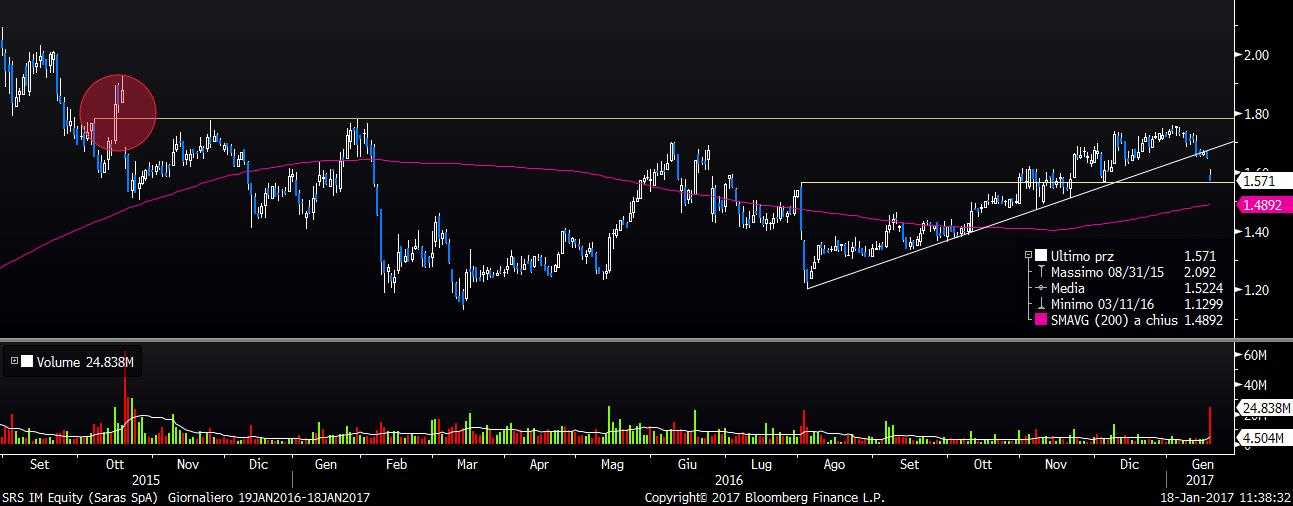Click the Minimo low-marker icon in legend
The height and width of the screenshot is (506, 1293).
click(x=1041, y=304)
